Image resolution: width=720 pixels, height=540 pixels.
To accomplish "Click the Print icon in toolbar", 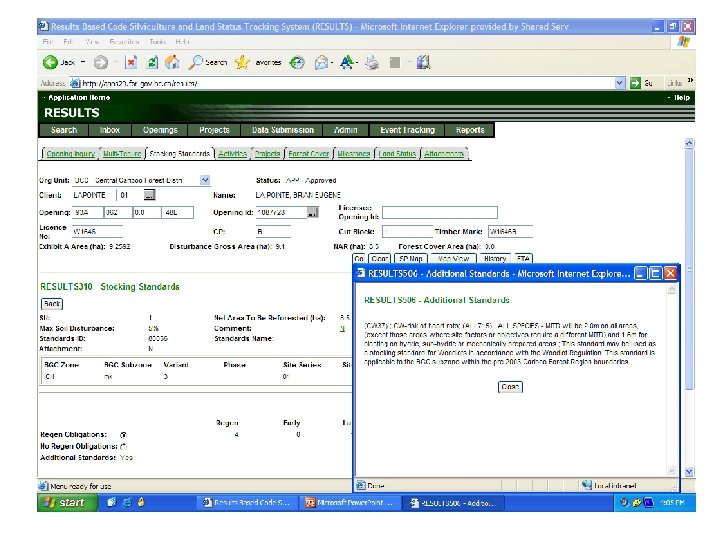I will click(x=372, y=62).
